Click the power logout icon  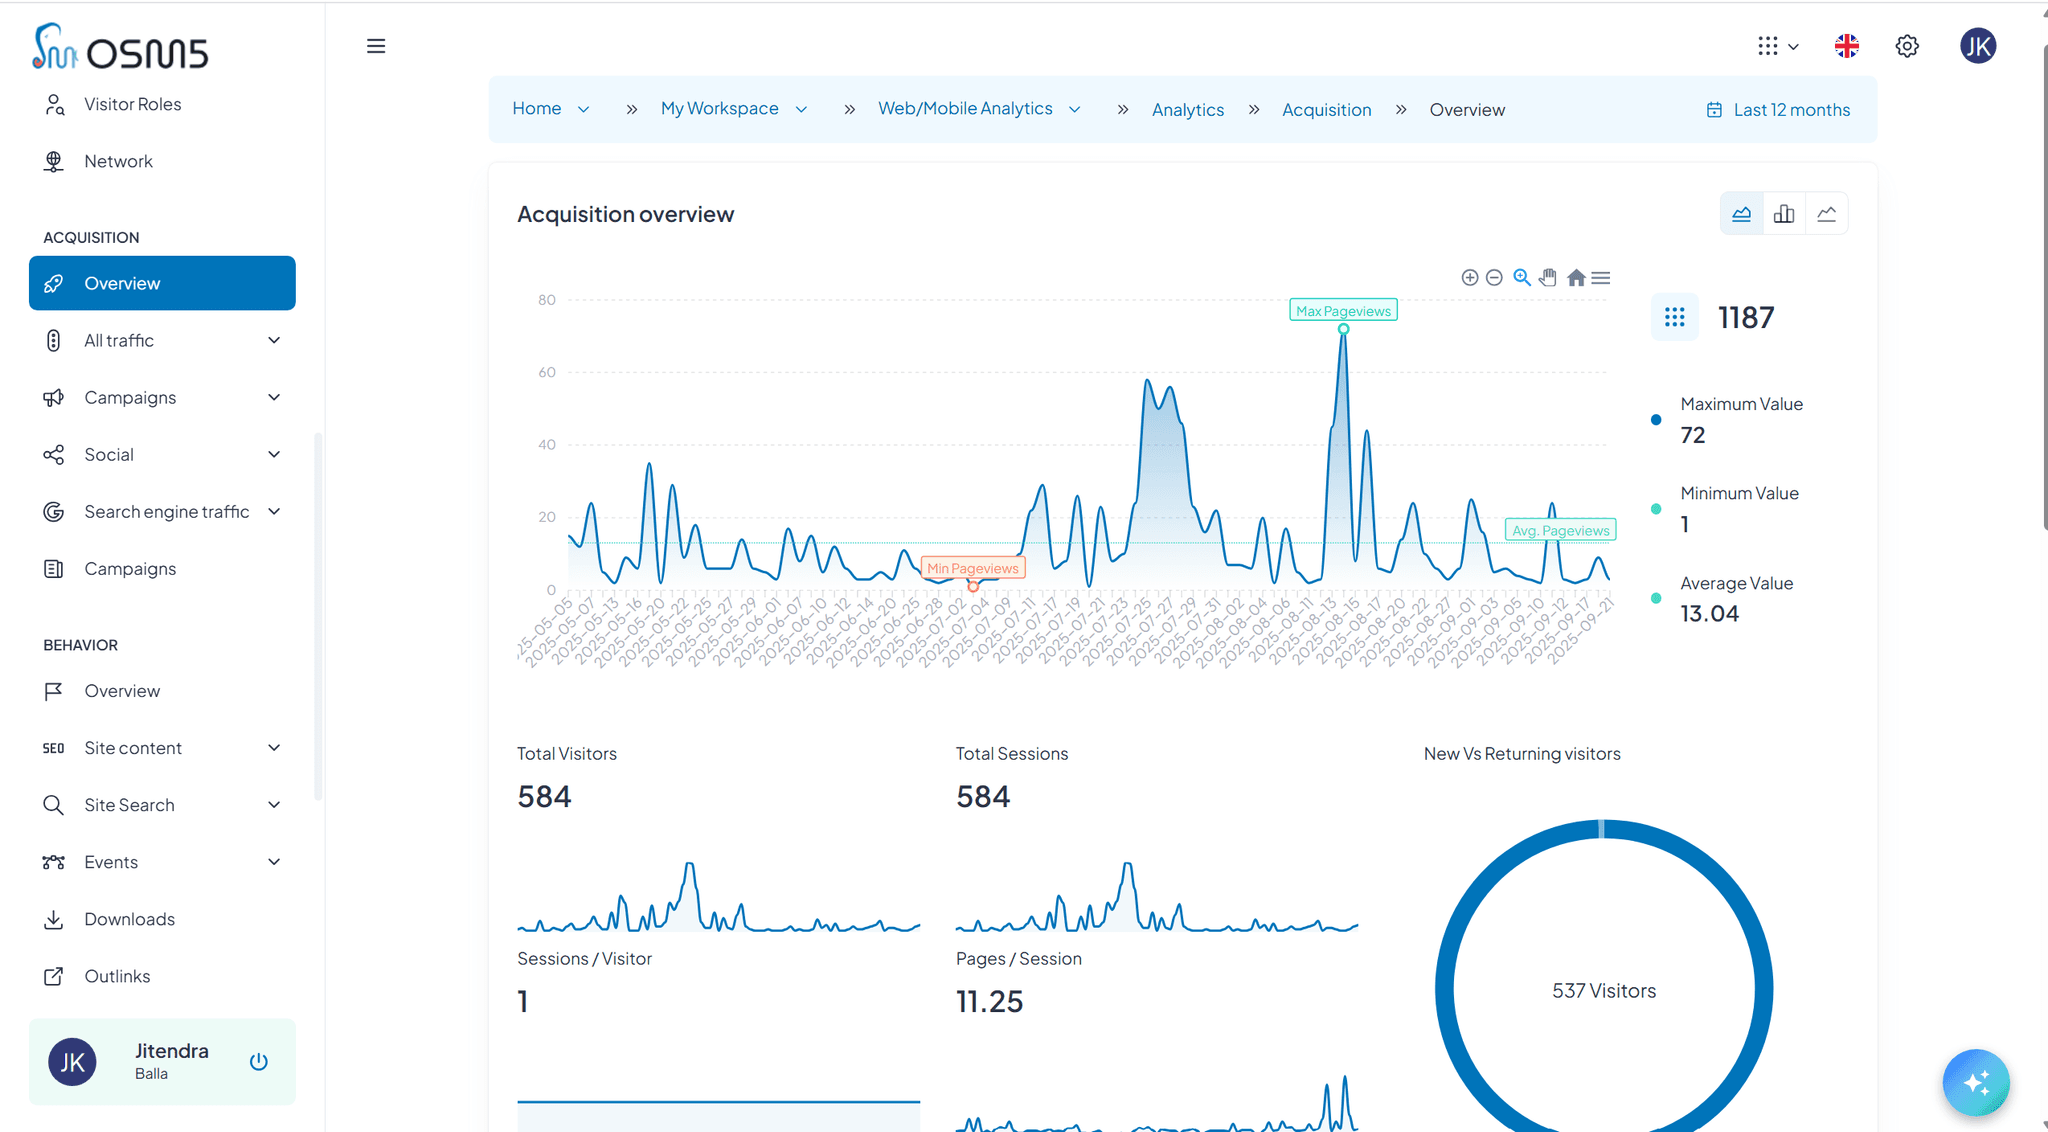click(x=258, y=1062)
